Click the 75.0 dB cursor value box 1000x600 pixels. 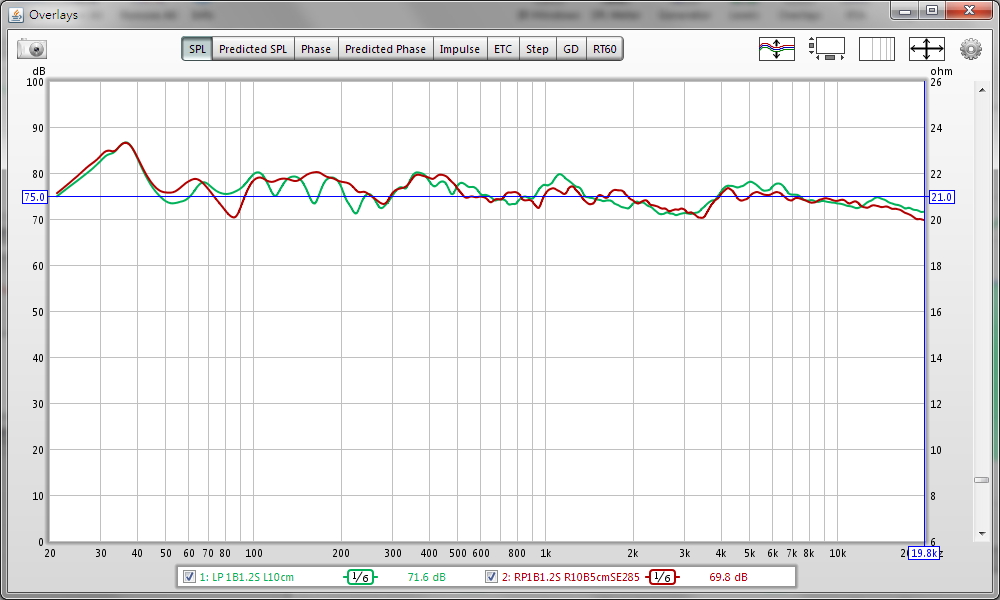click(x=34, y=197)
